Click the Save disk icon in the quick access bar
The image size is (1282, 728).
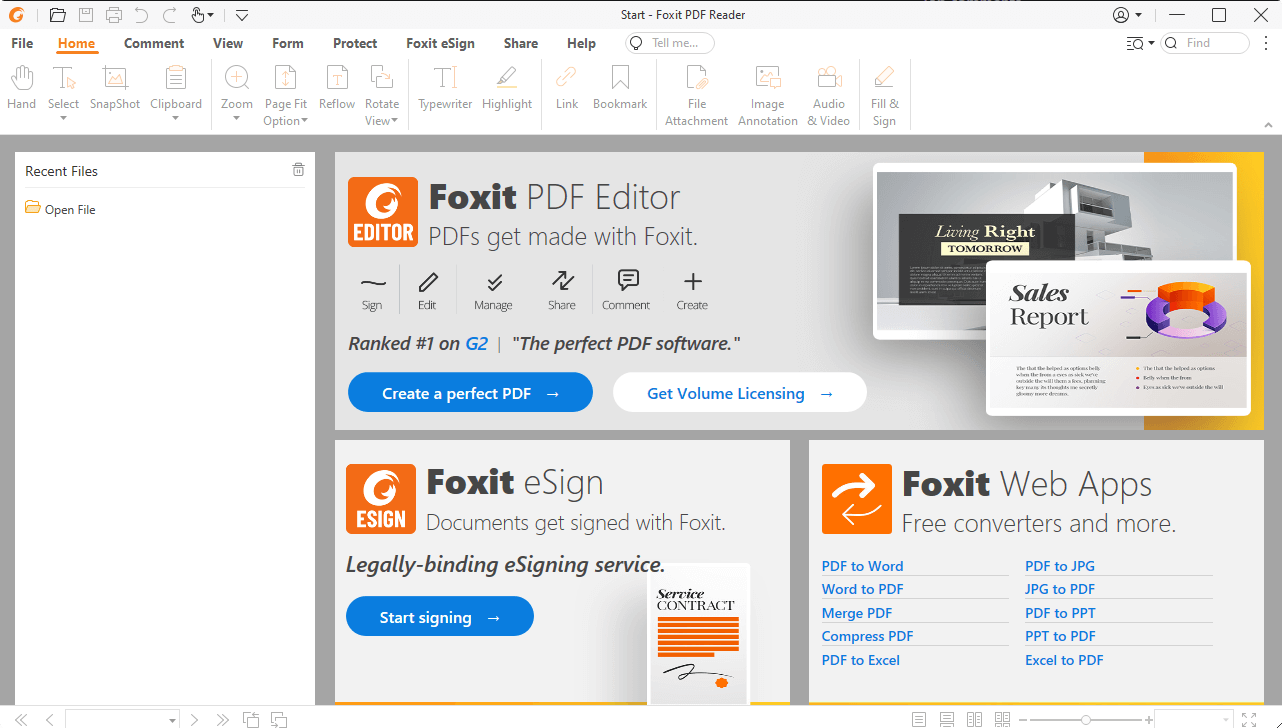[x=86, y=15]
